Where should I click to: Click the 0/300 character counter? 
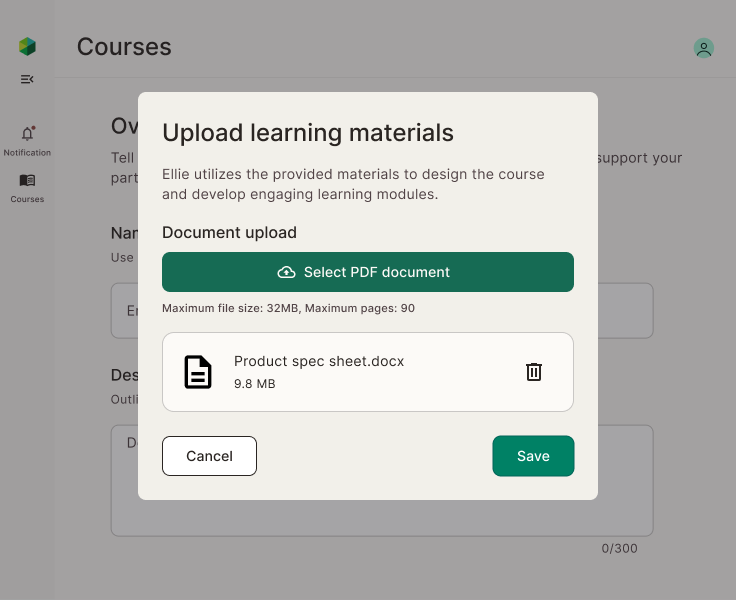[619, 548]
